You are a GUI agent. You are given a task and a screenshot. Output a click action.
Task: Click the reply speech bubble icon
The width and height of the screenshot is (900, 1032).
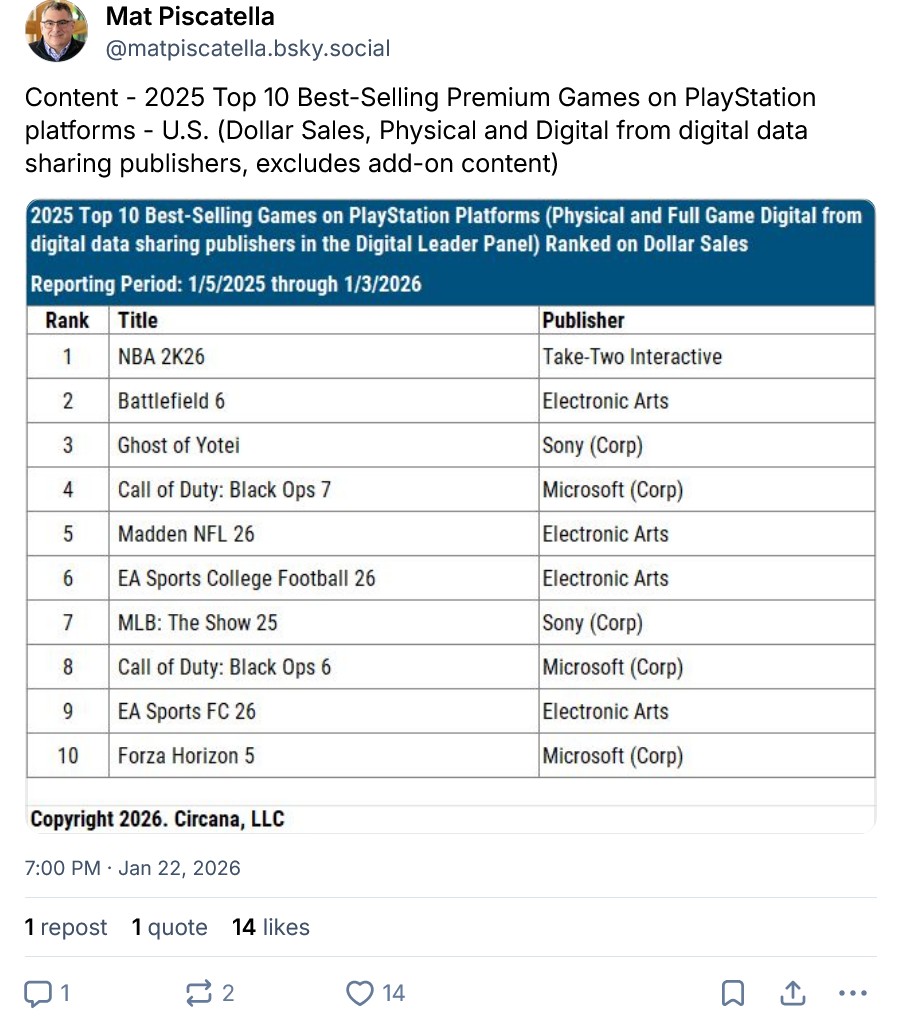[x=38, y=993]
